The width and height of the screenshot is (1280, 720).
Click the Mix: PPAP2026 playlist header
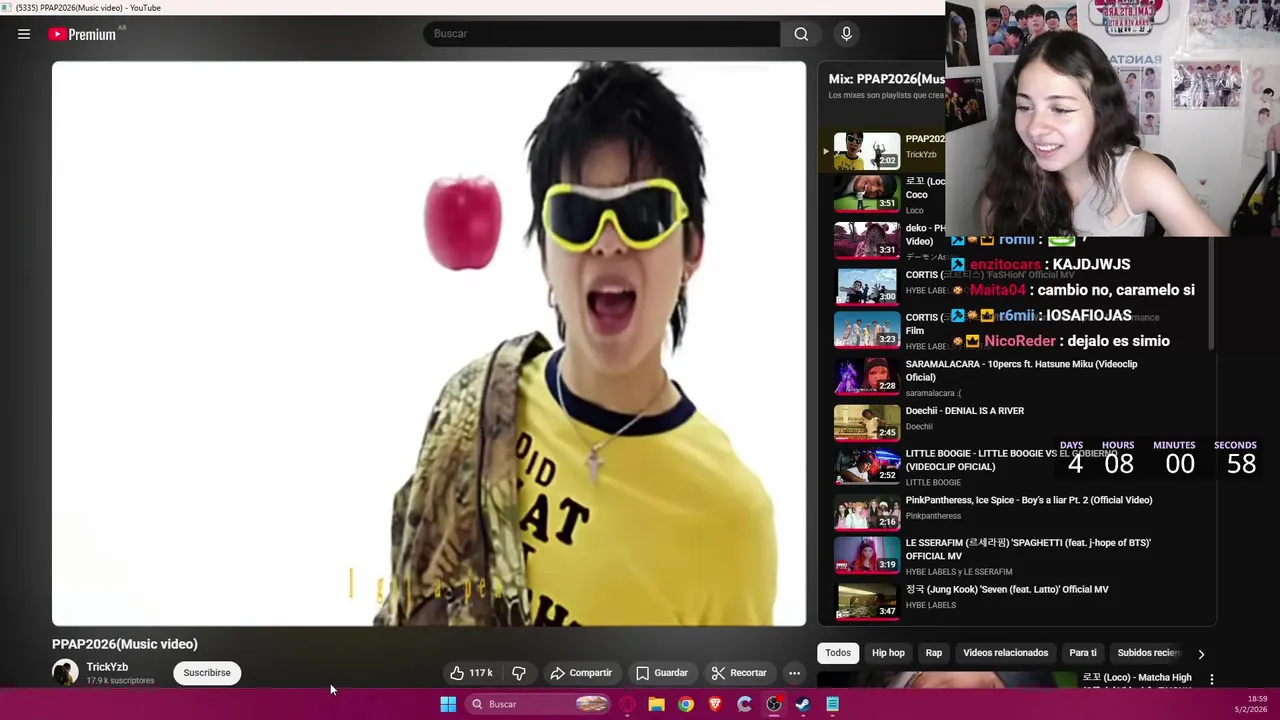pyautogui.click(x=886, y=79)
